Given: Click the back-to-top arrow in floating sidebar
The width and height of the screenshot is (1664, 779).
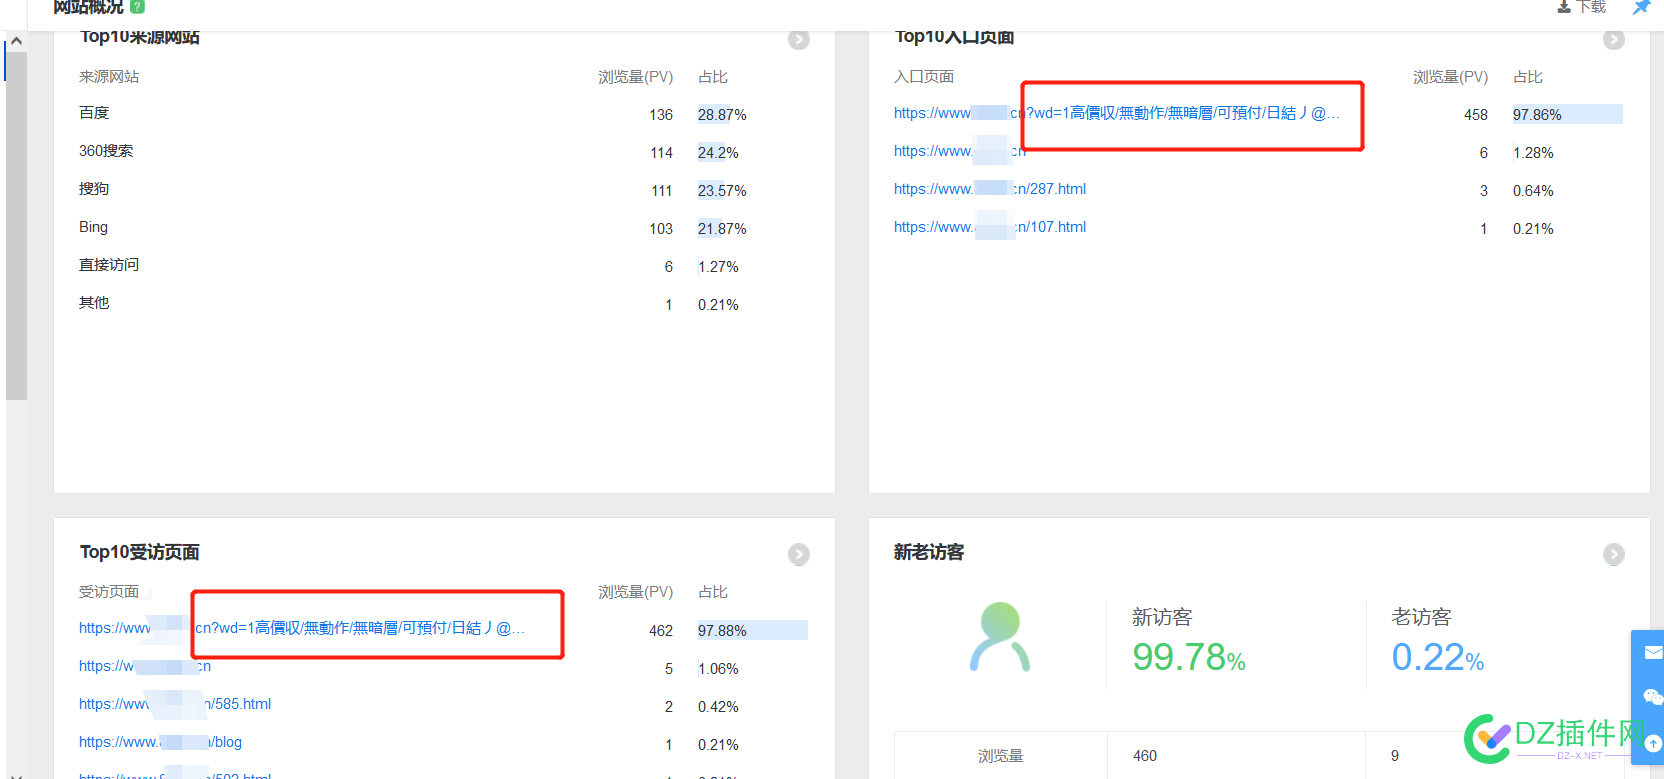Looking at the screenshot, I should (x=1653, y=743).
